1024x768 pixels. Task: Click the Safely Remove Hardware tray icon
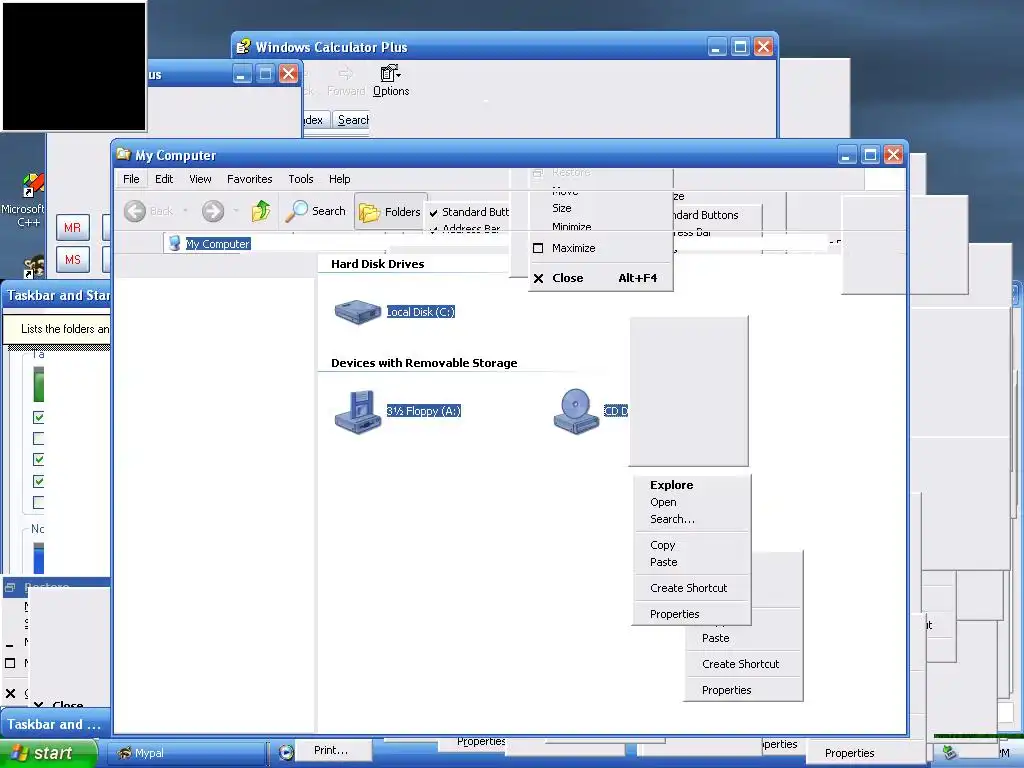point(950,753)
